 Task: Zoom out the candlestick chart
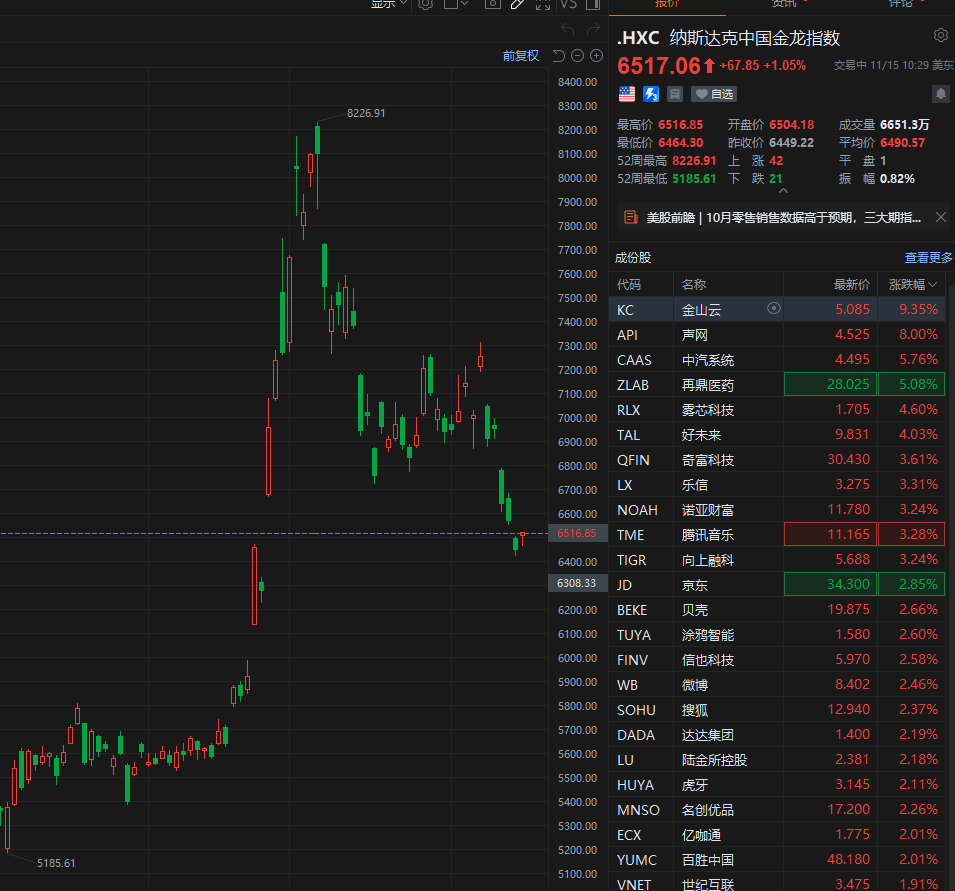tap(577, 56)
